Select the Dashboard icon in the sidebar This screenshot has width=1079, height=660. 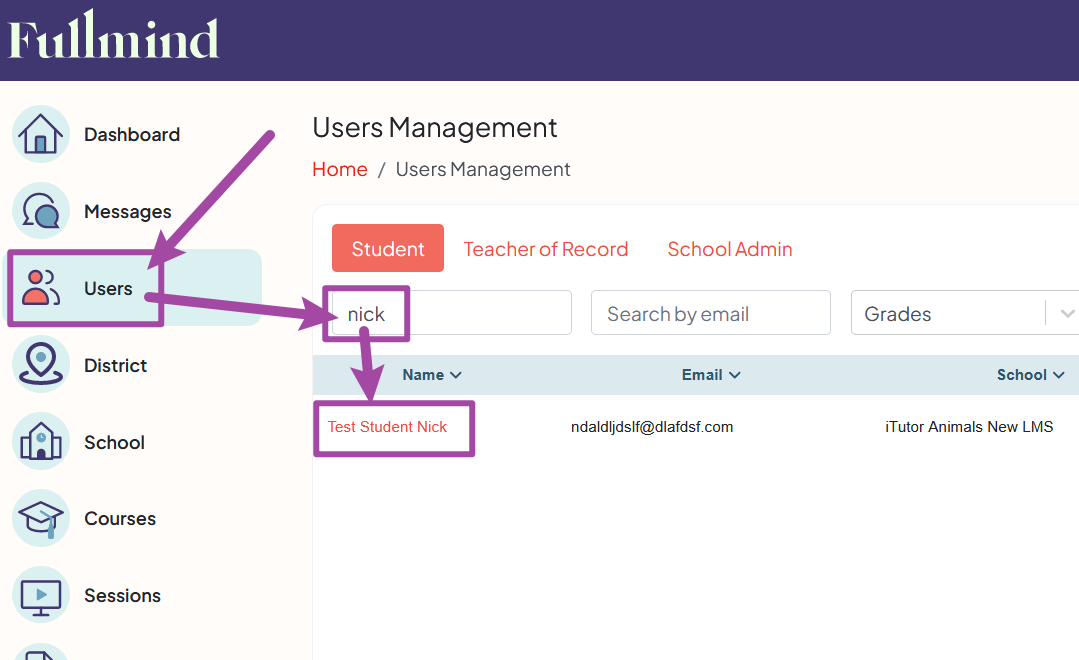point(40,133)
